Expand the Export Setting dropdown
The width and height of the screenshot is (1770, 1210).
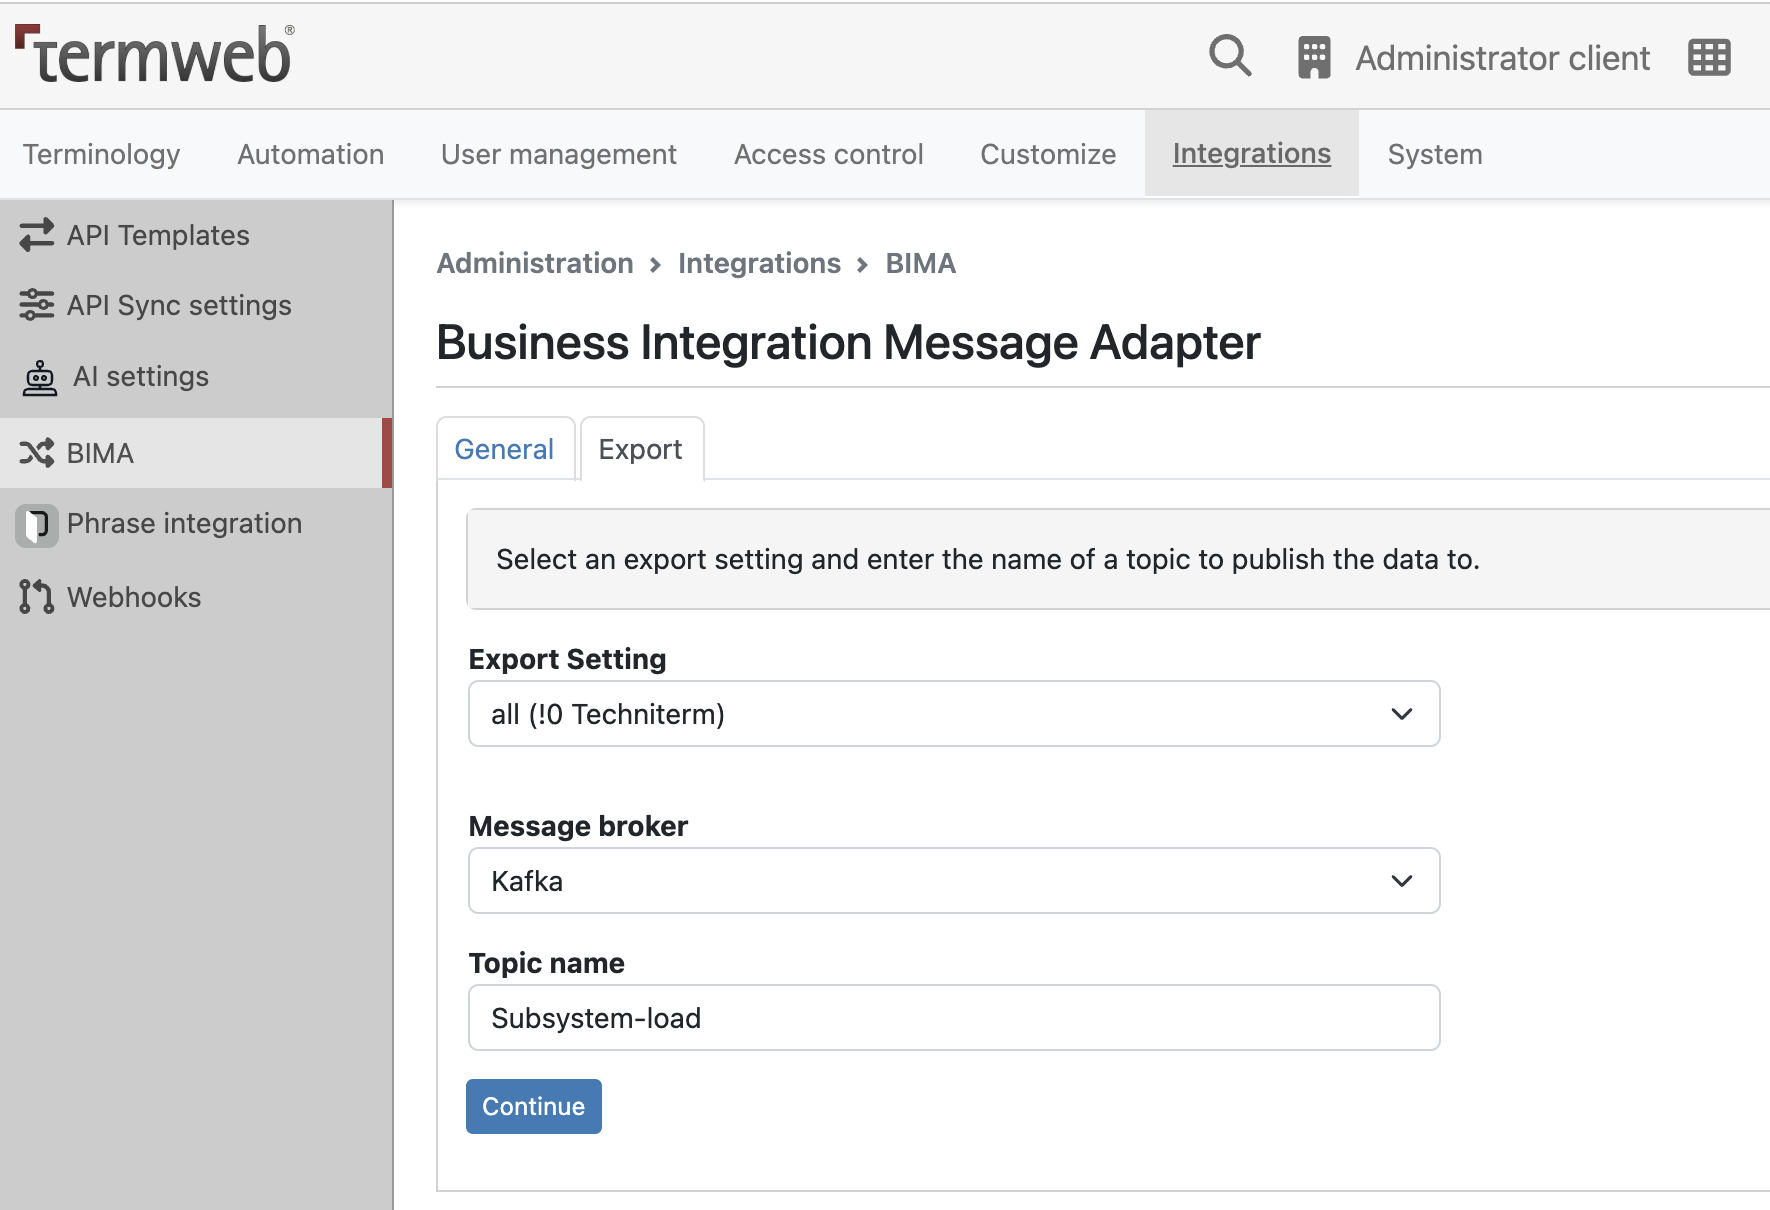tap(954, 714)
